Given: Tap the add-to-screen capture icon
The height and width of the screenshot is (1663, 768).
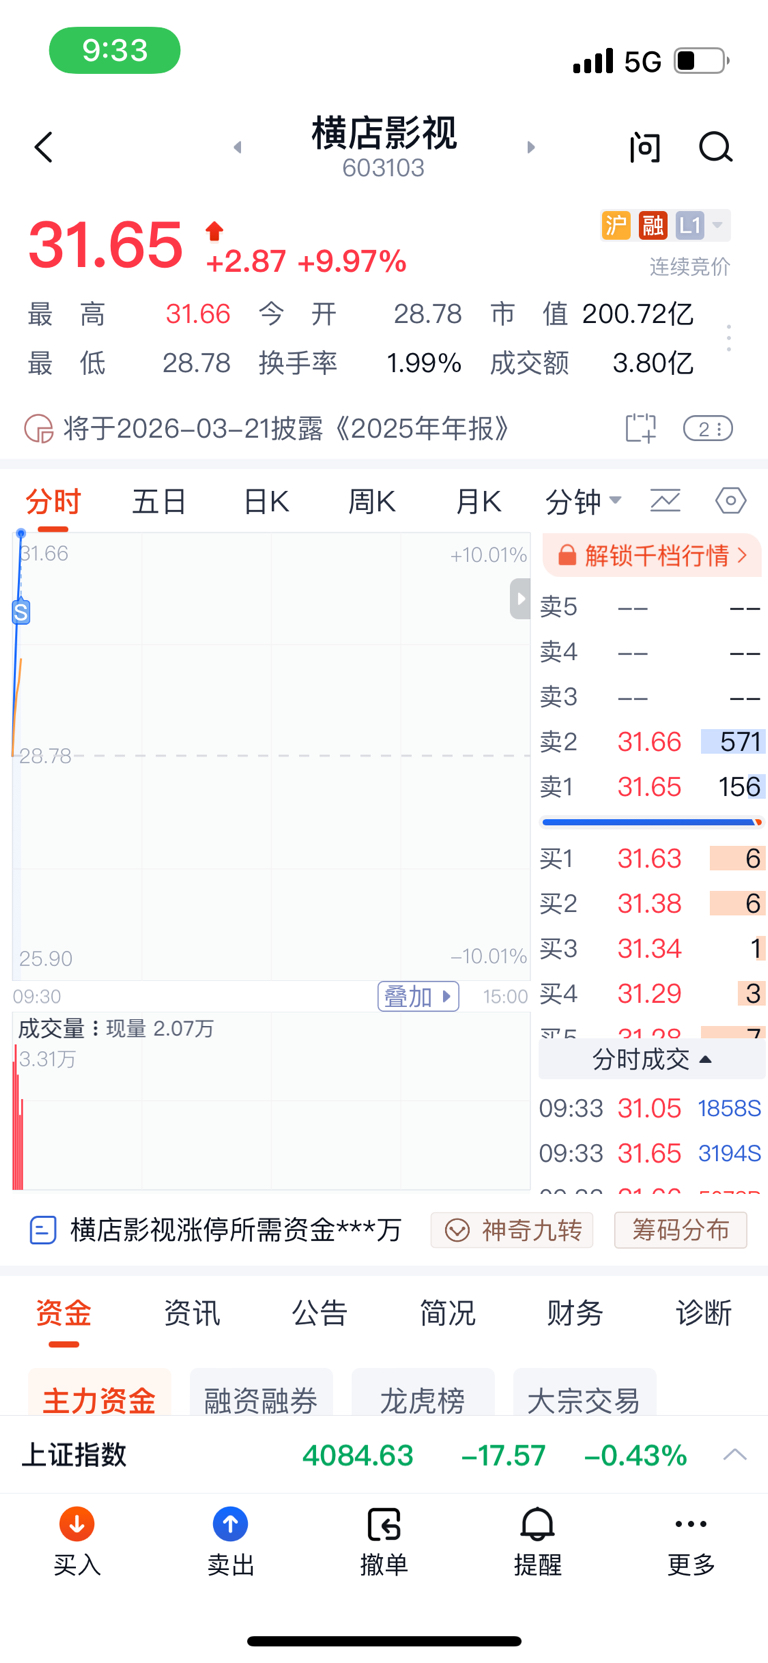Looking at the screenshot, I should point(640,428).
